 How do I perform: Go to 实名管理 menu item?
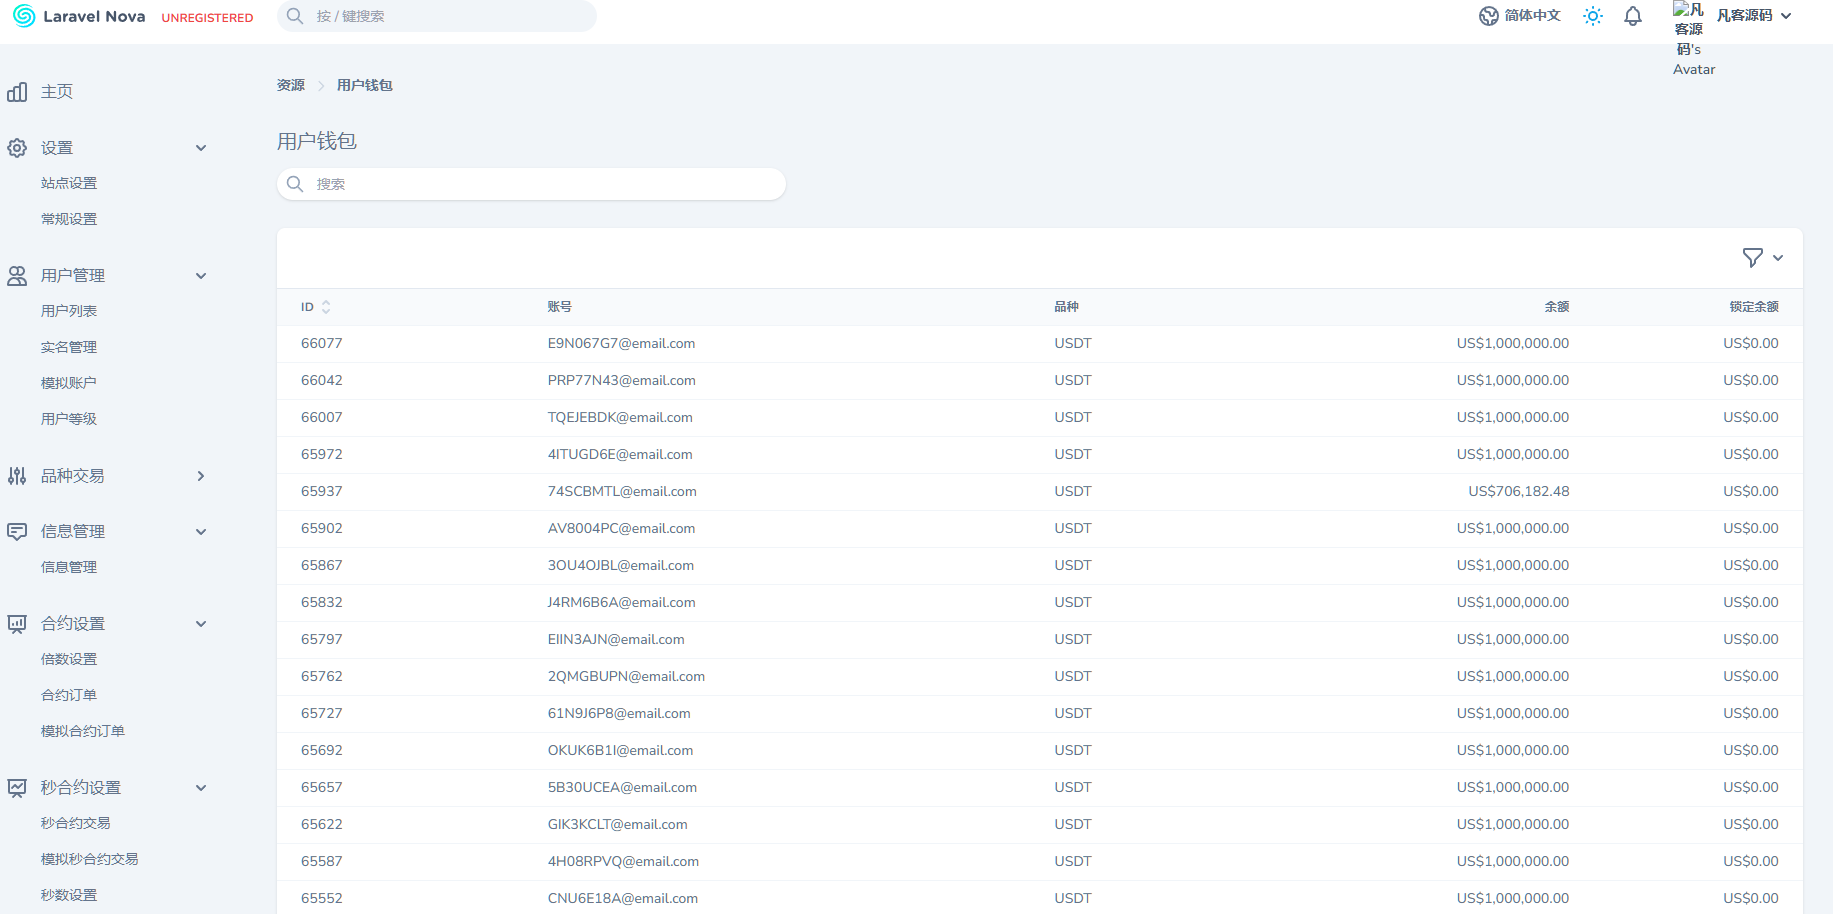[x=69, y=347]
